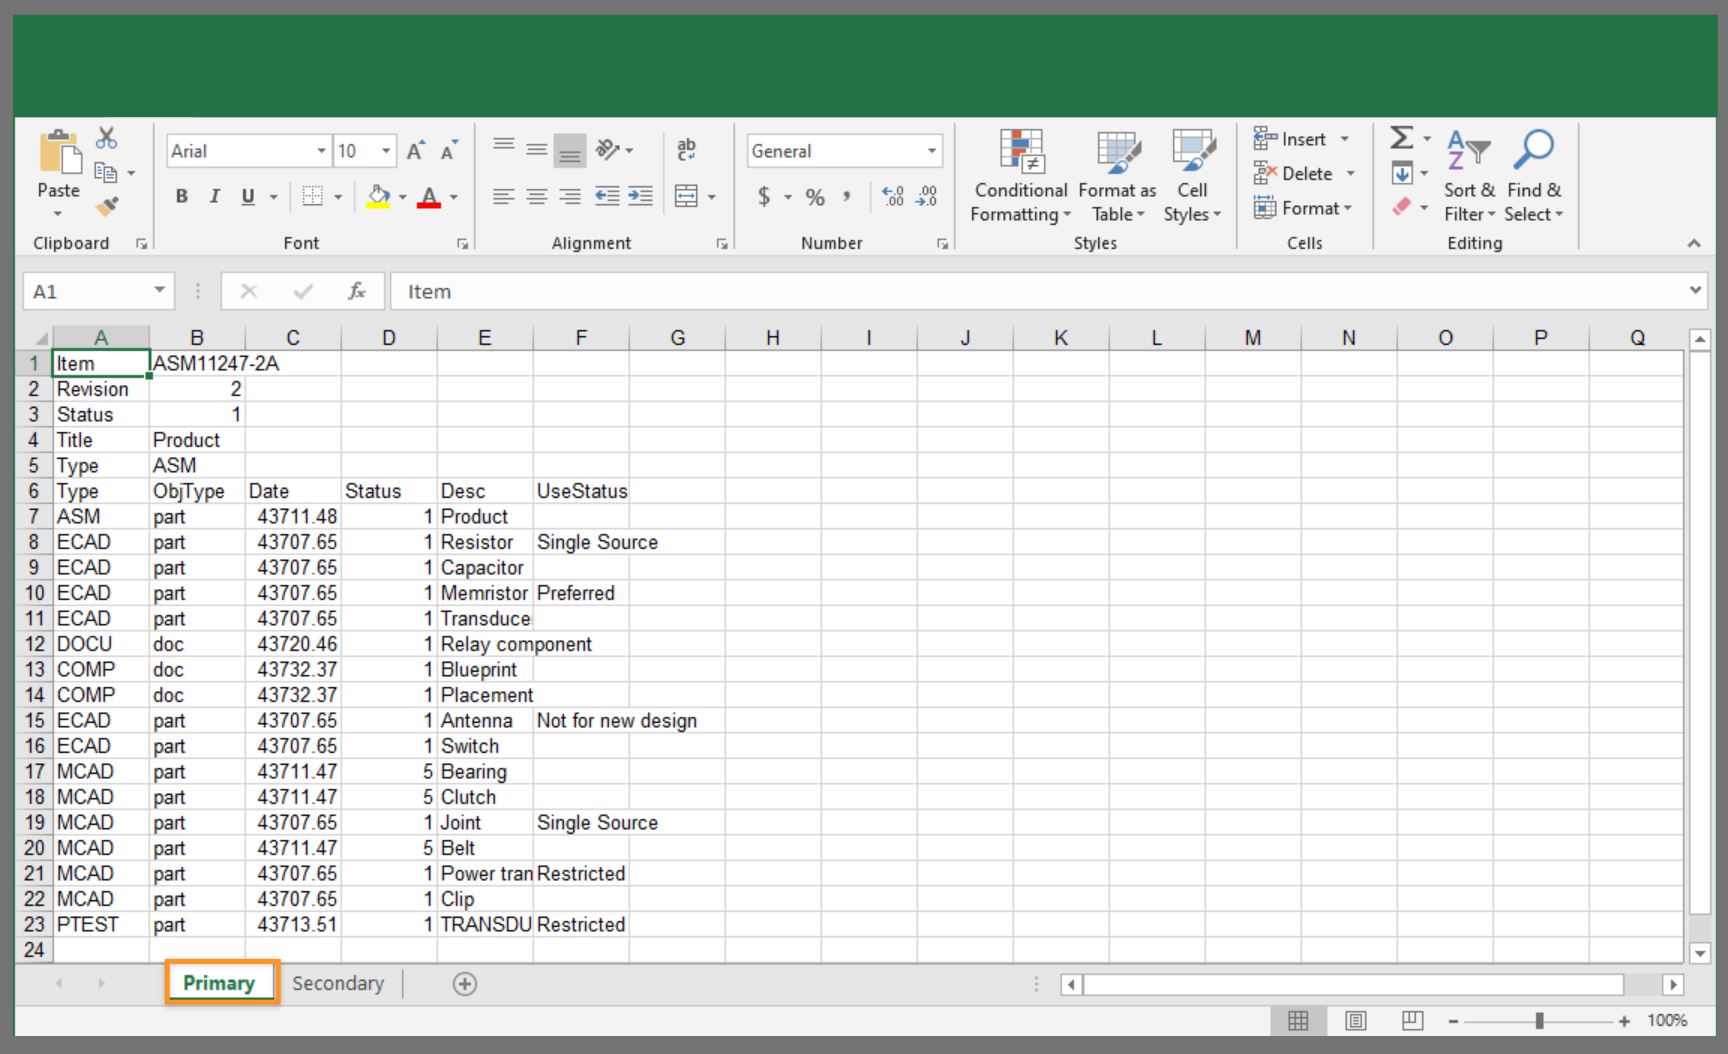Apply accounting dollar format
Image resolution: width=1728 pixels, height=1054 pixels.
click(764, 196)
